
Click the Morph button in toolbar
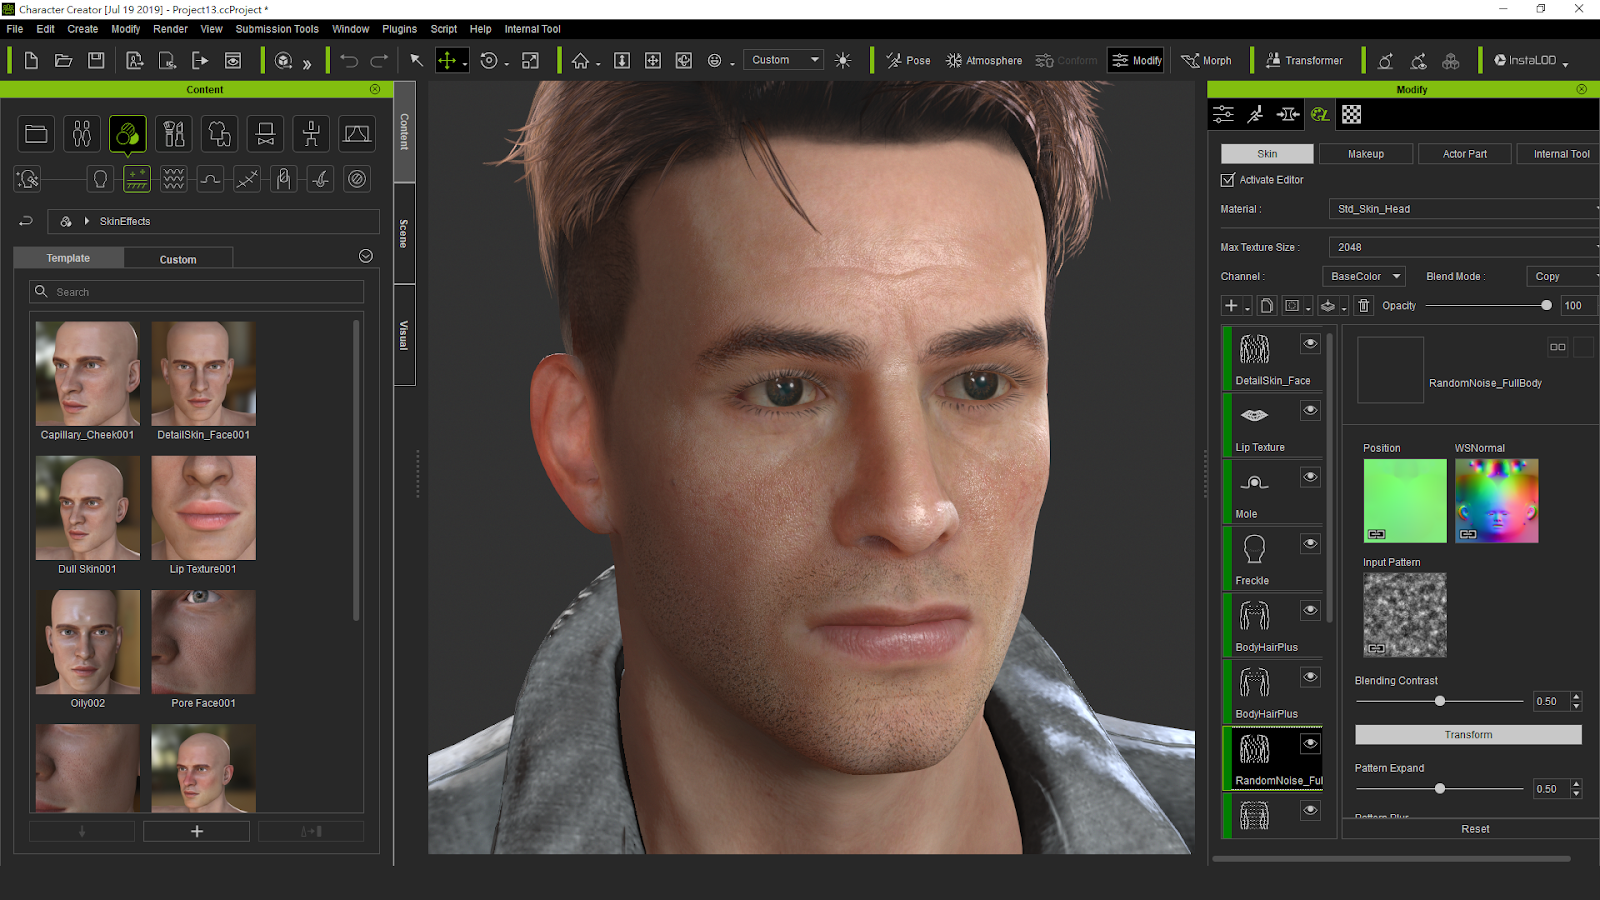[1206, 61]
